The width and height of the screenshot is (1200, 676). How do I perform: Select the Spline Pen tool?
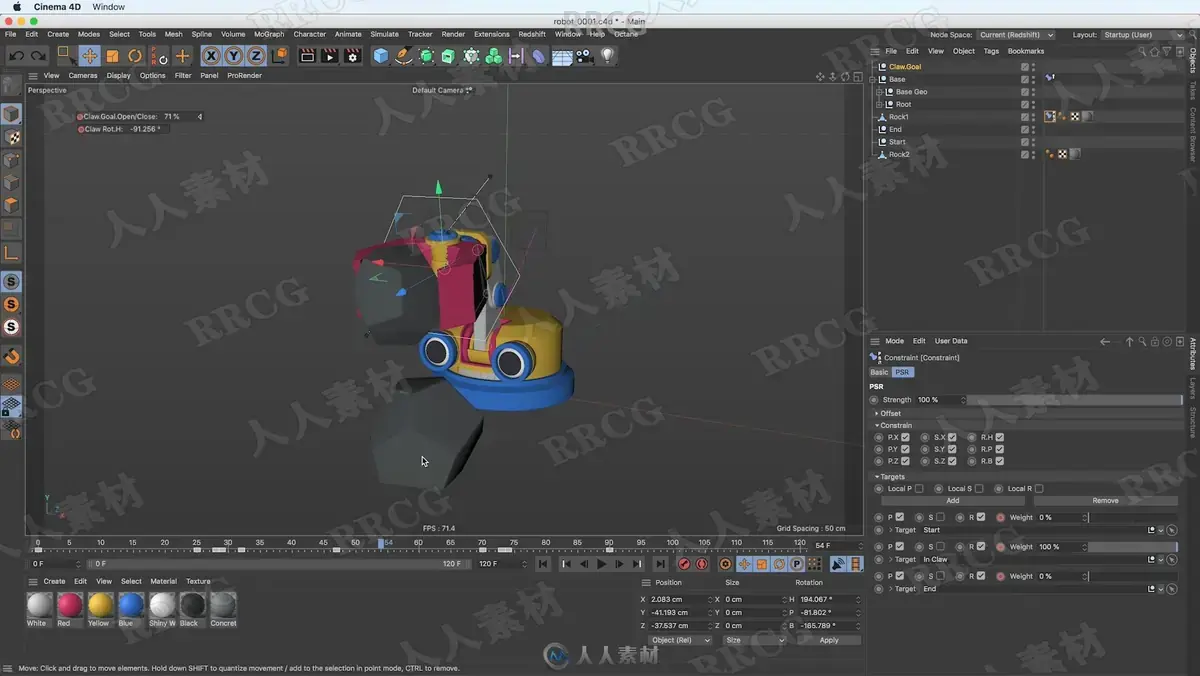[403, 56]
